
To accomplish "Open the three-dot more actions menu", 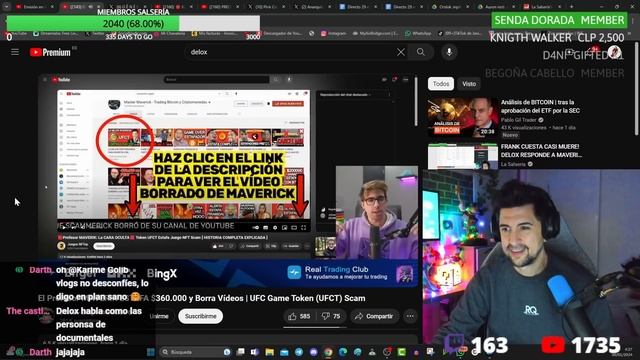I will pyautogui.click(x=410, y=316).
